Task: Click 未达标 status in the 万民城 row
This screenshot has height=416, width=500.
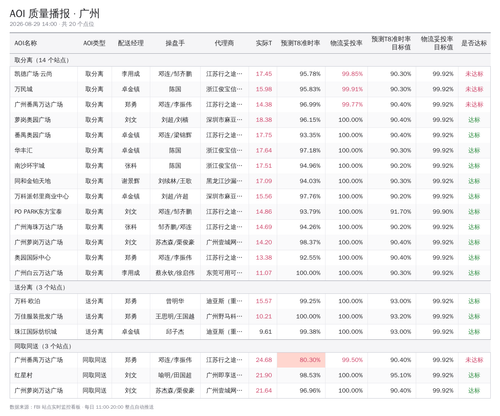Action: tap(474, 89)
